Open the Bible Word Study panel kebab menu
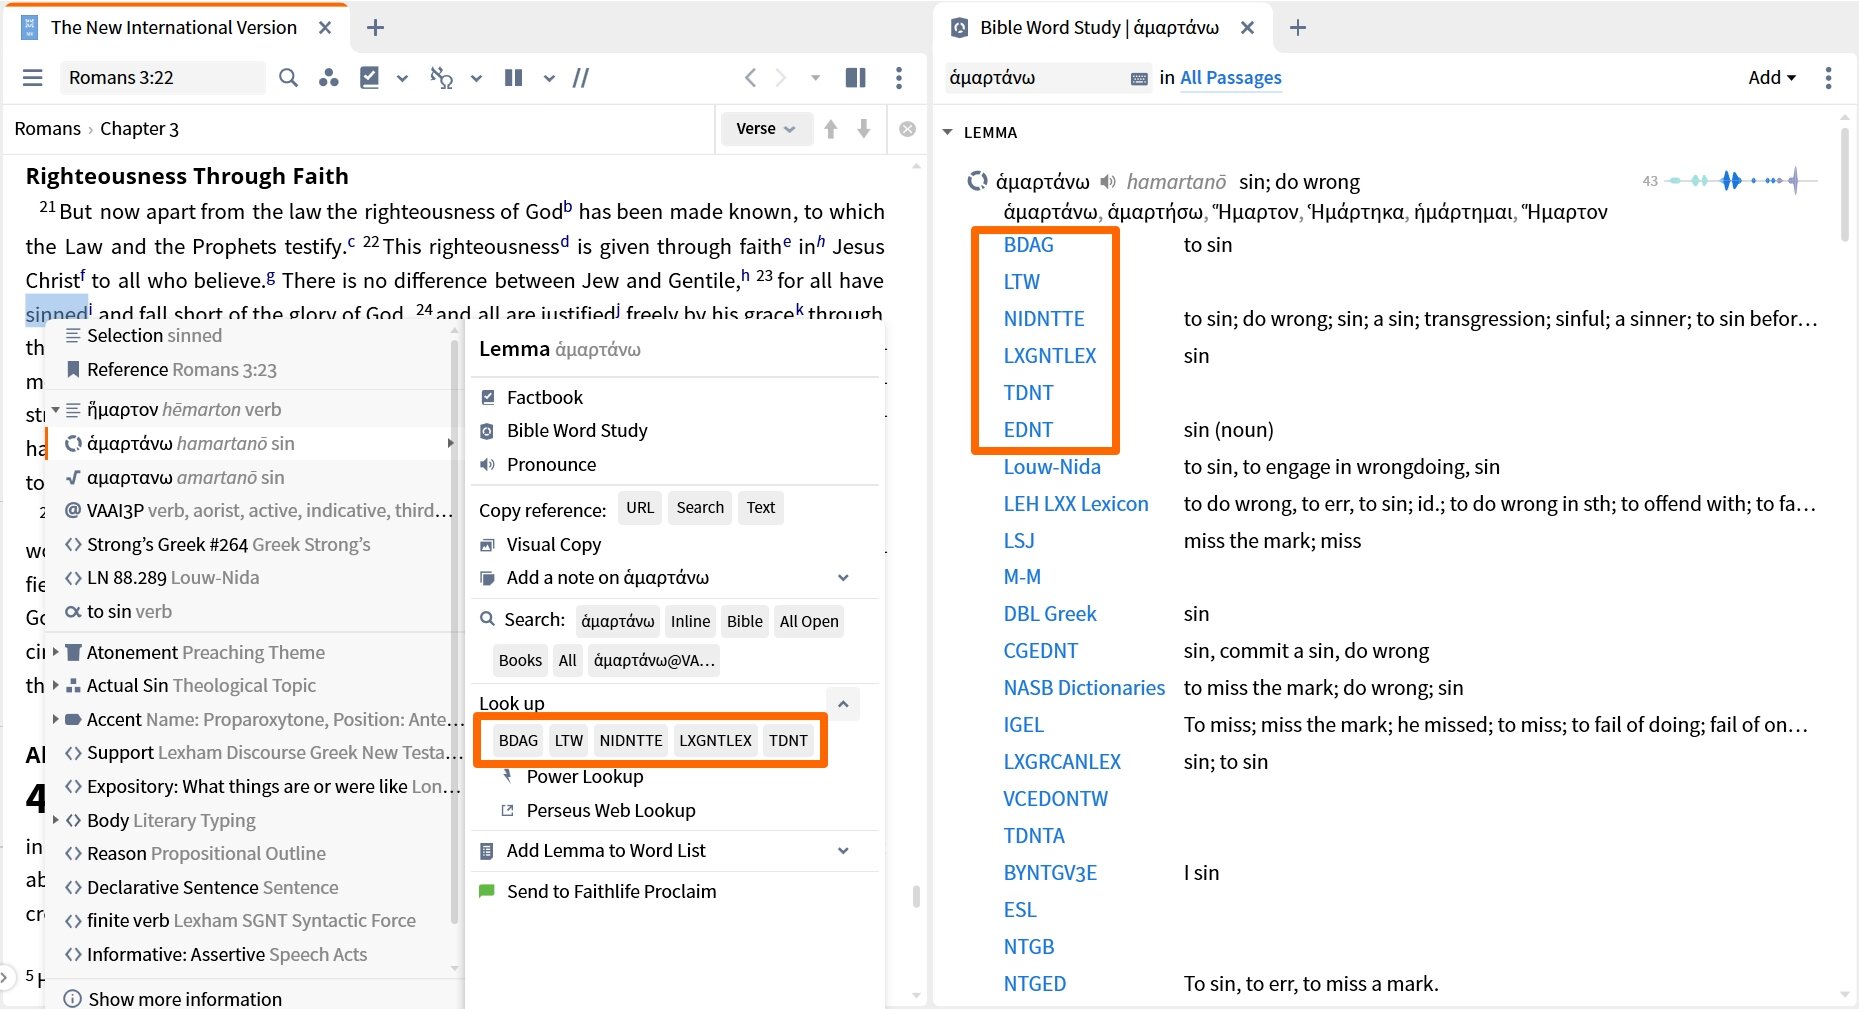 click(x=1828, y=77)
